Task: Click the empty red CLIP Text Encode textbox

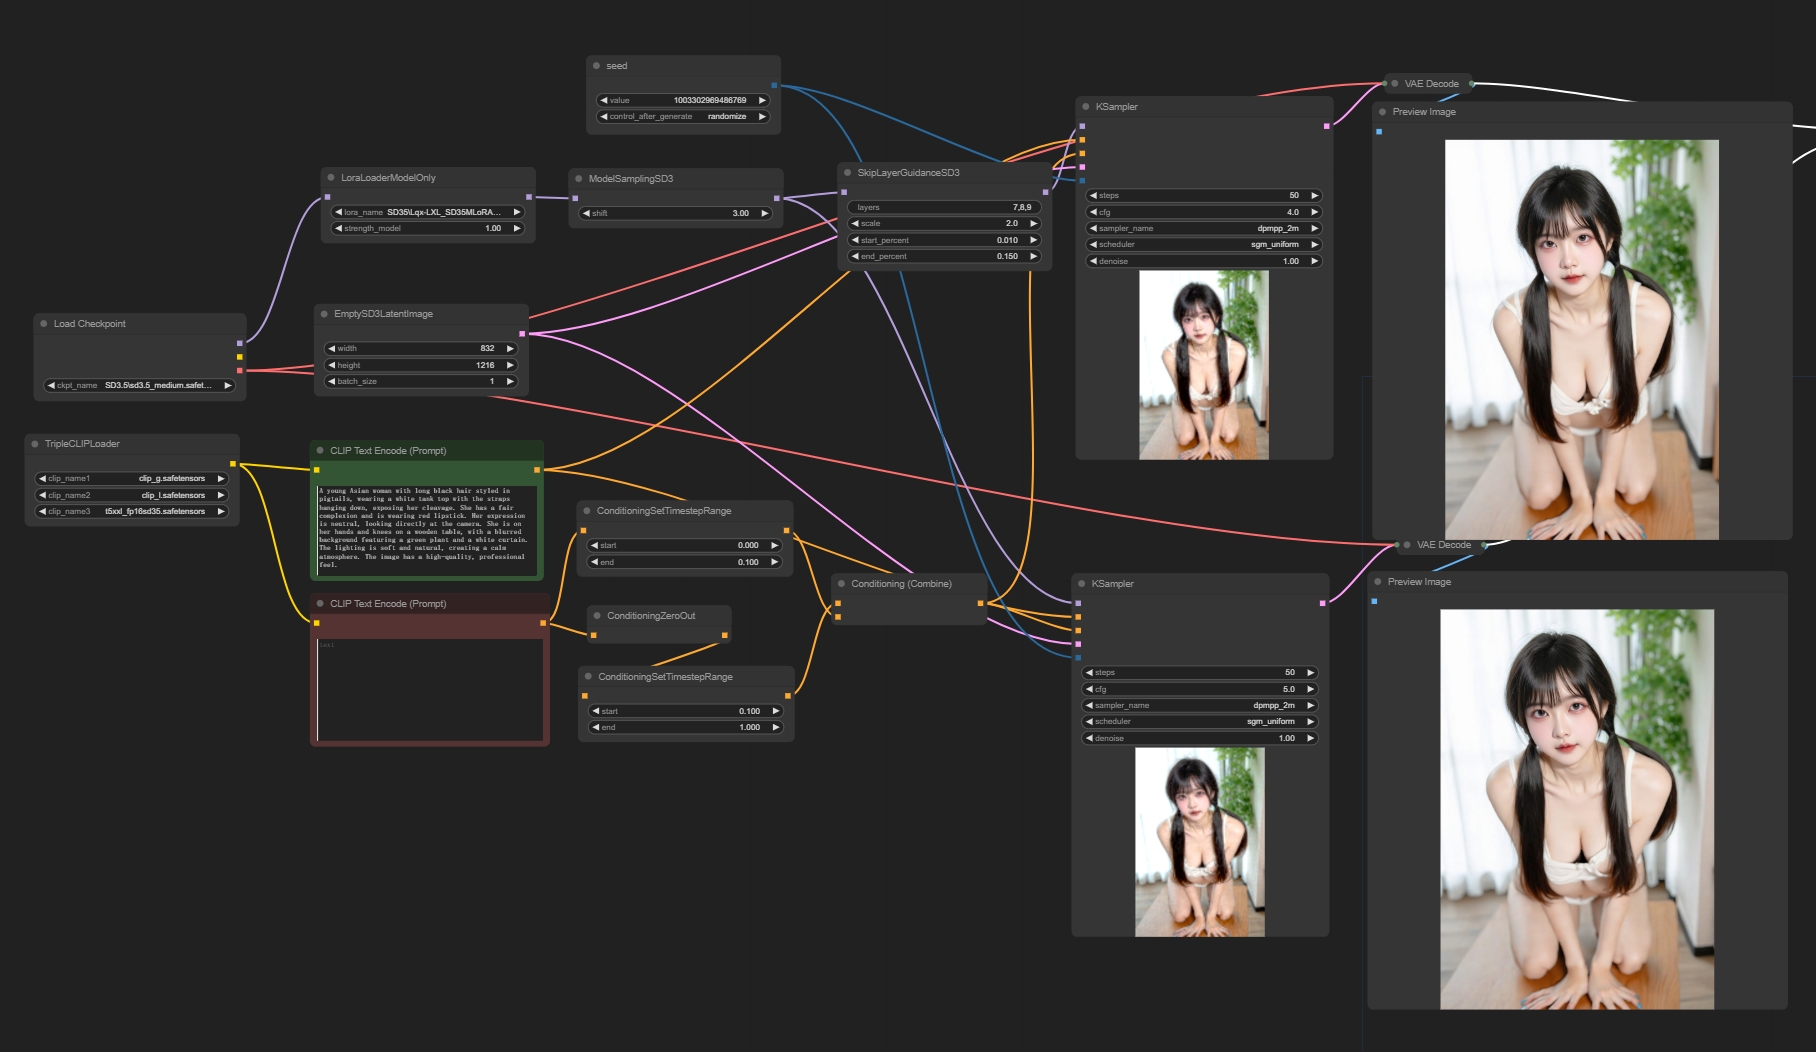Action: click(x=430, y=690)
